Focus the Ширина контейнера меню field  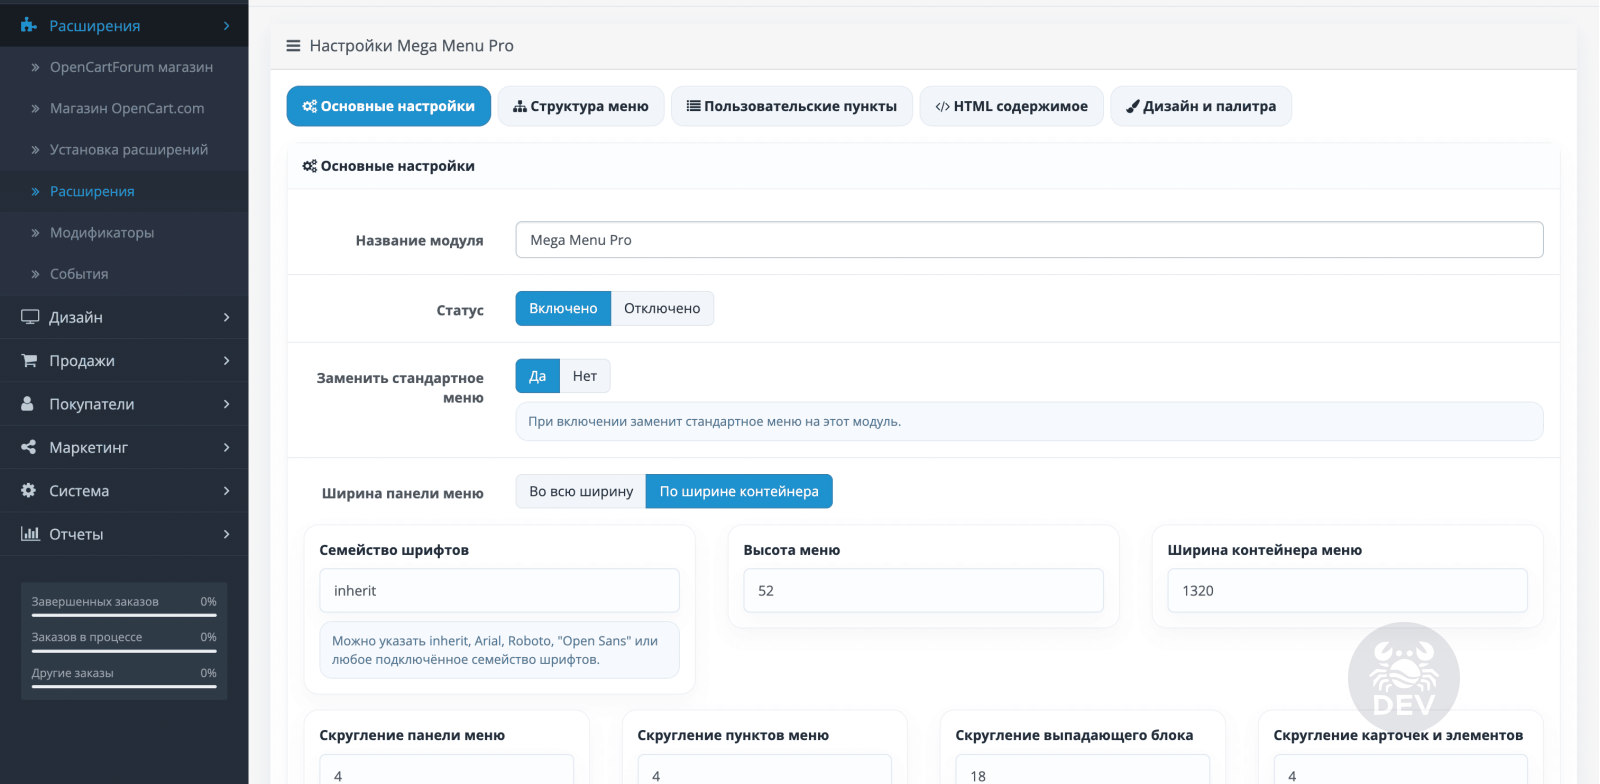pos(1347,591)
